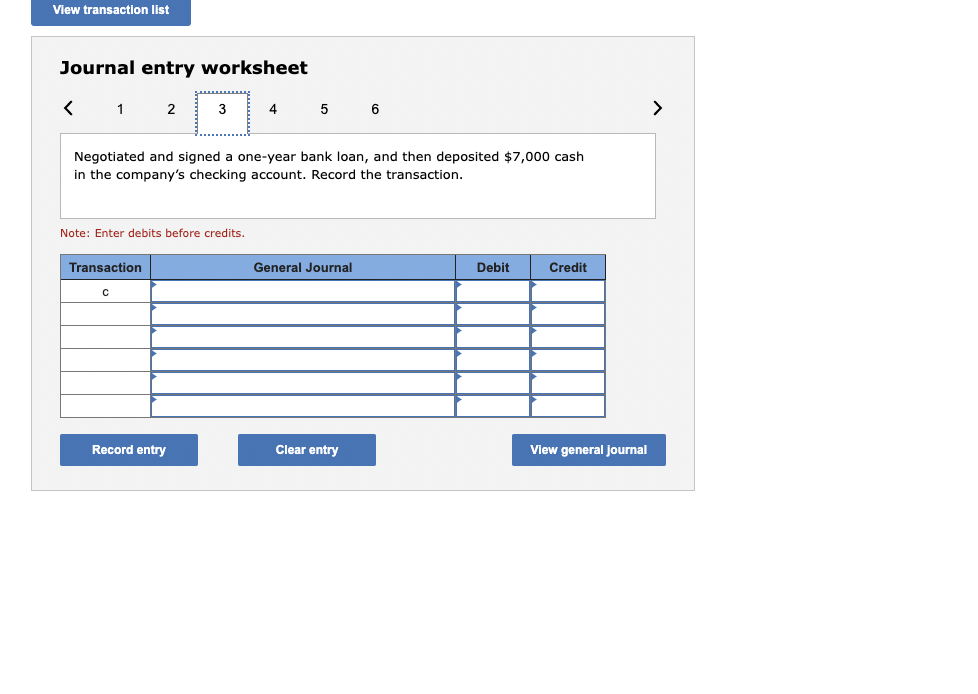The width and height of the screenshot is (978, 694).
Task: Click the Debit column header
Action: pos(493,267)
